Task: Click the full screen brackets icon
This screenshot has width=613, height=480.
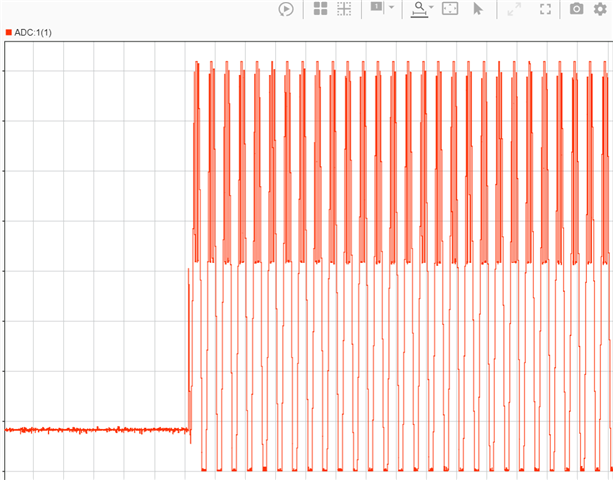Action: coord(545,9)
